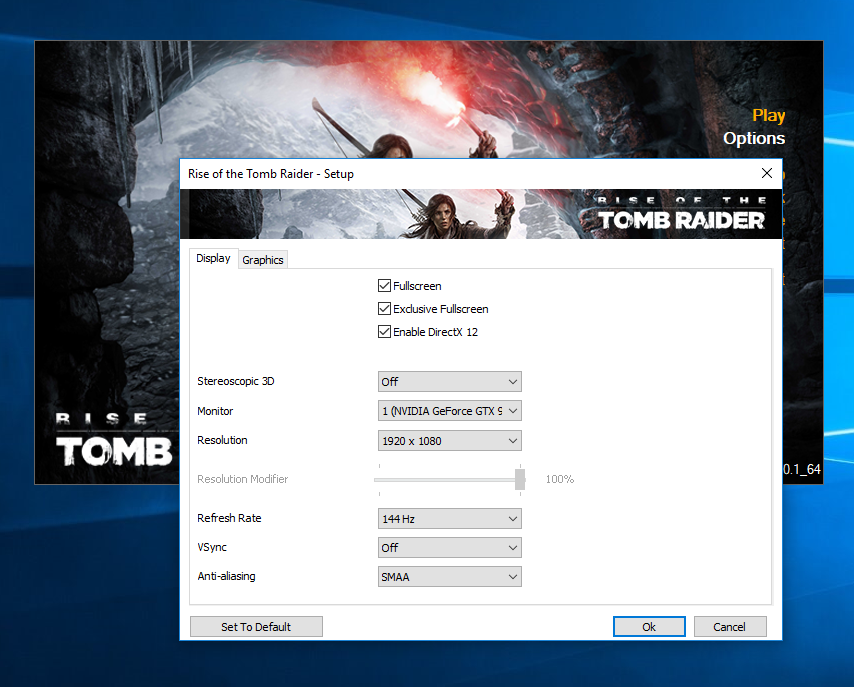Click the greyed "Resolution Modifier" label
The height and width of the screenshot is (687, 854).
[242, 479]
